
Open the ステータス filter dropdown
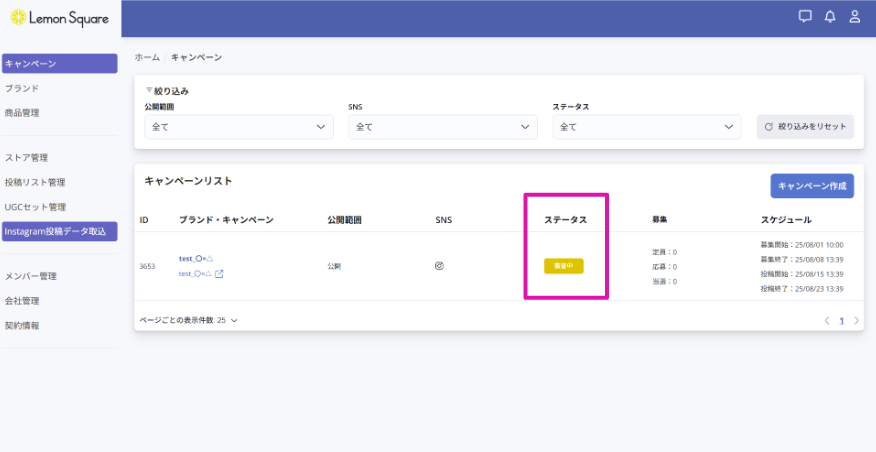[x=647, y=127]
